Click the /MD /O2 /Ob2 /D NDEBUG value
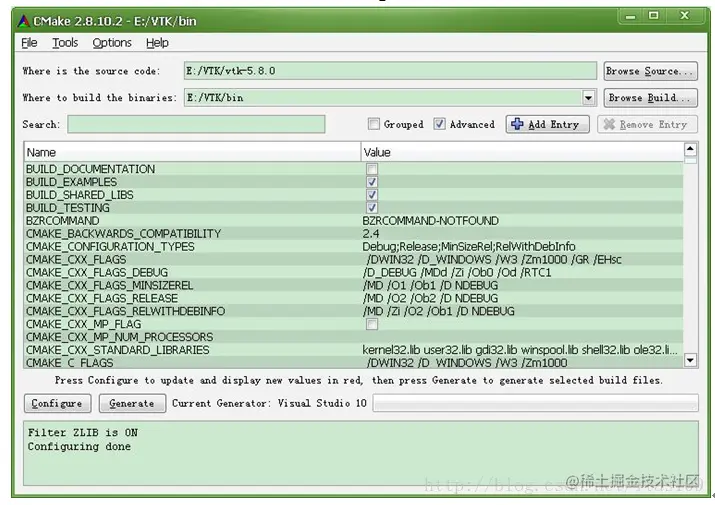 [430, 298]
